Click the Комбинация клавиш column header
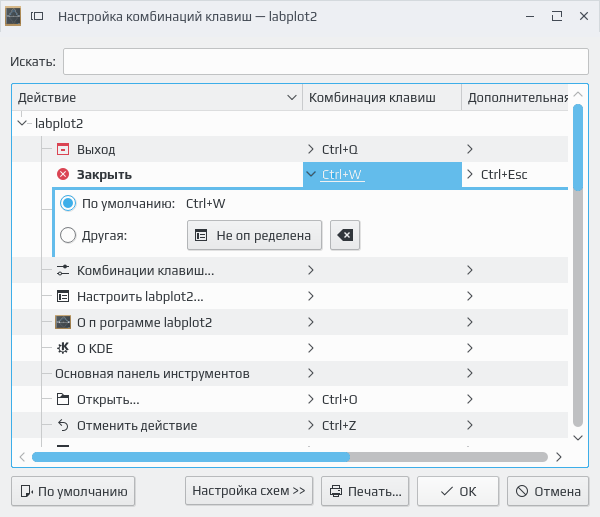 [x=382, y=98]
